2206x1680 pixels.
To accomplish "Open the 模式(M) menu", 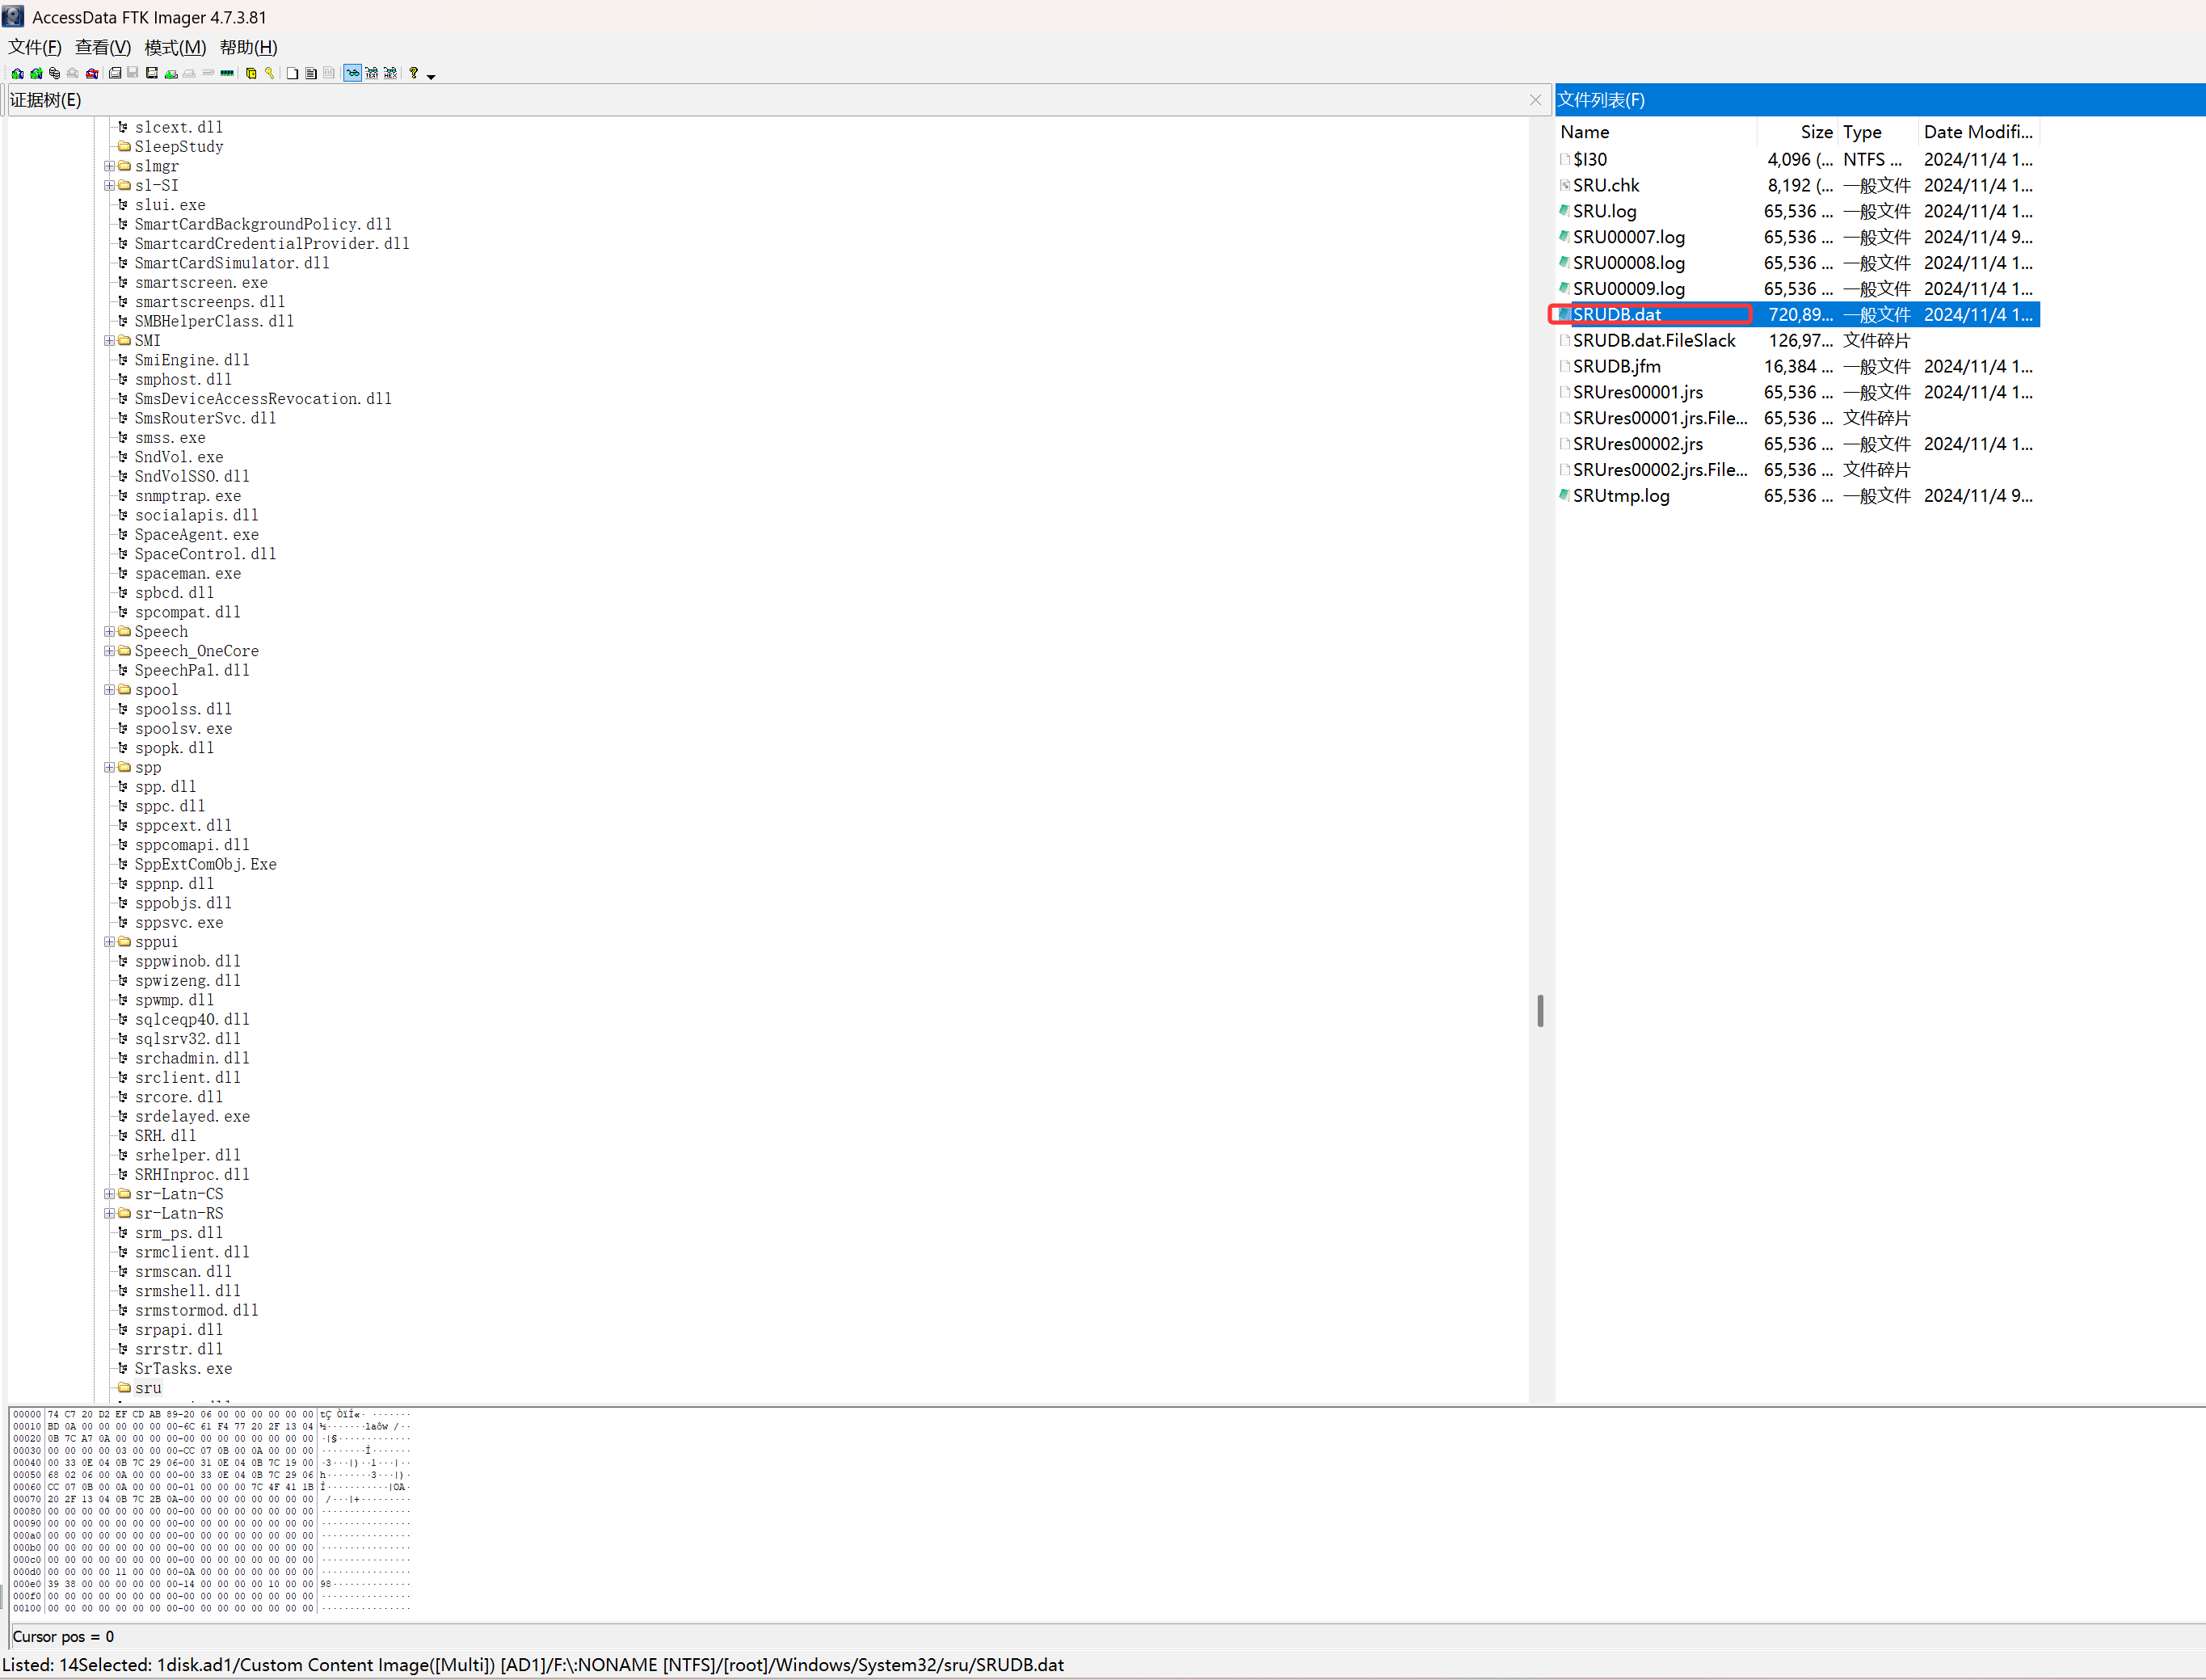I will pyautogui.click(x=175, y=47).
